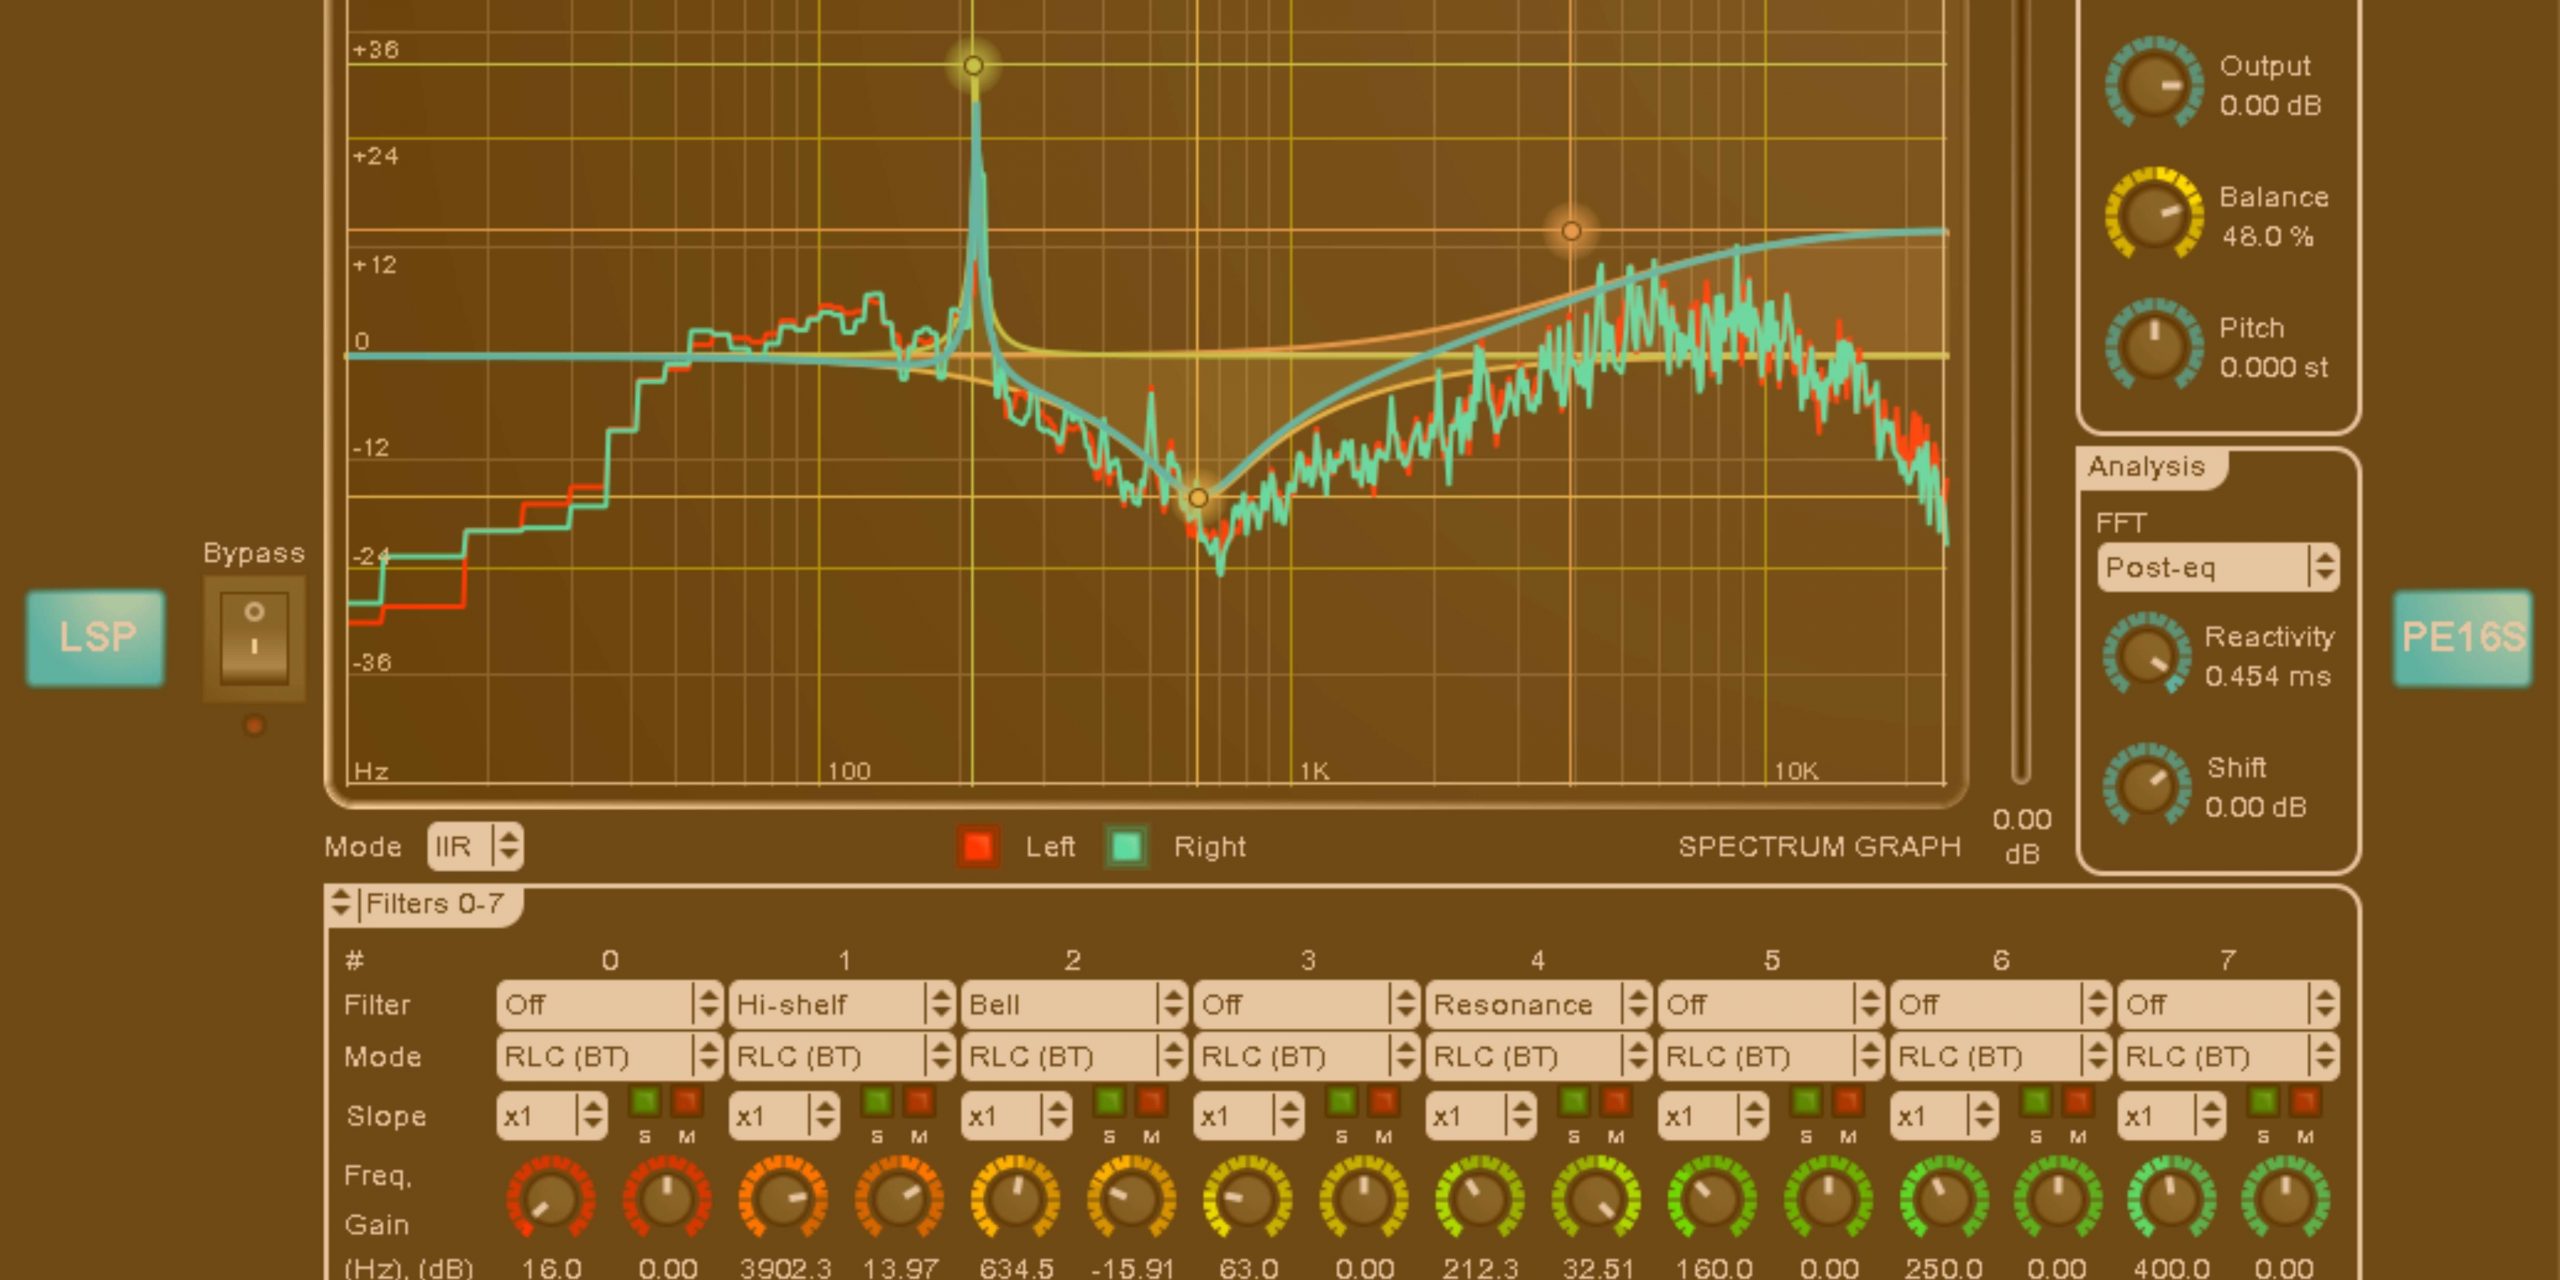Mute filter 4 using its M button
The height and width of the screenshot is (1280, 2560).
1617,1103
